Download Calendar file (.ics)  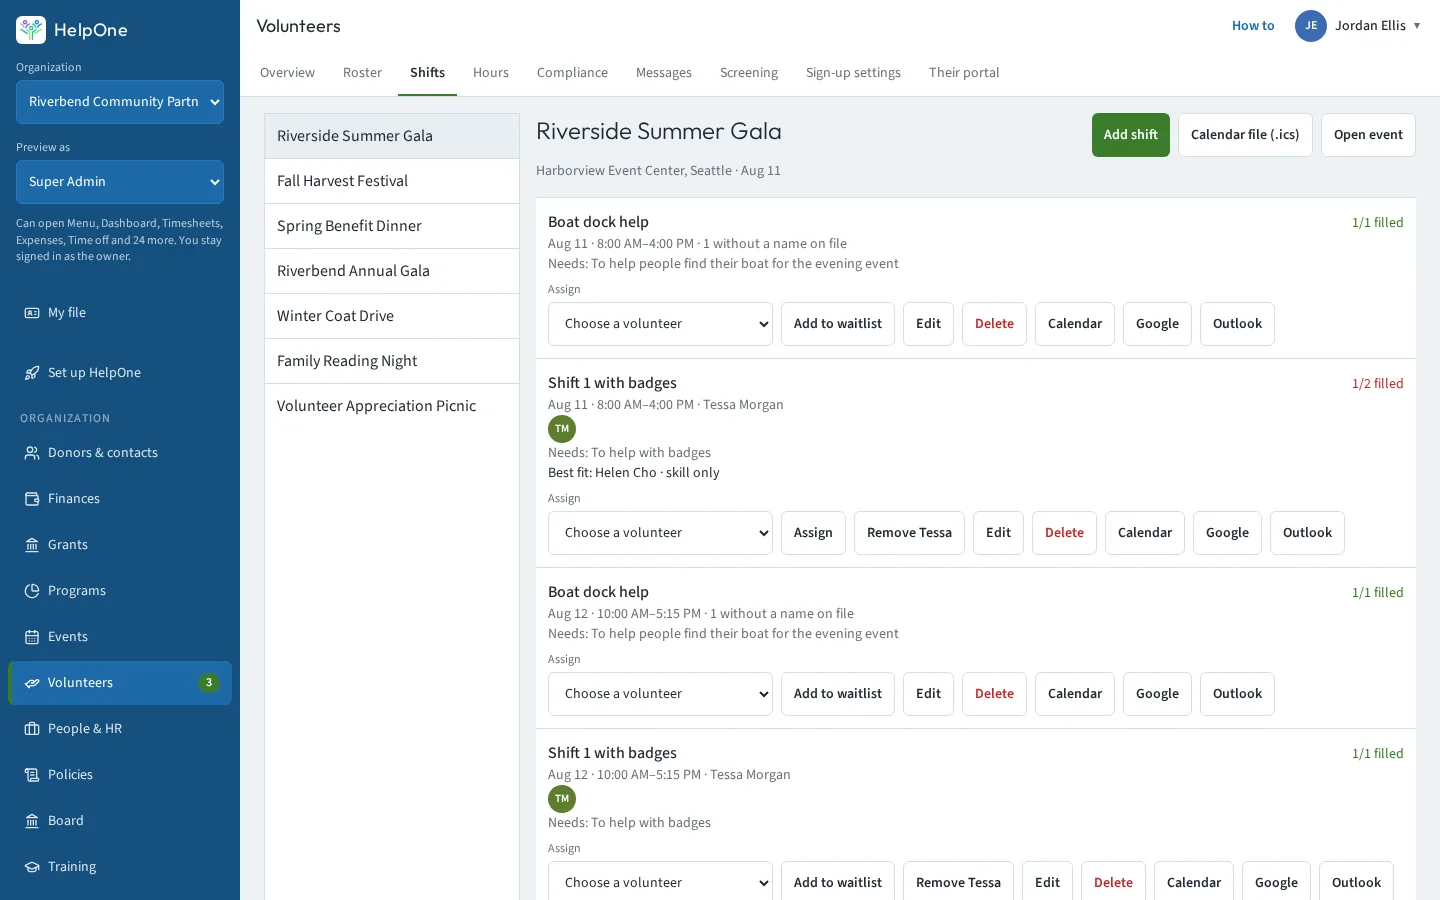coord(1245,135)
